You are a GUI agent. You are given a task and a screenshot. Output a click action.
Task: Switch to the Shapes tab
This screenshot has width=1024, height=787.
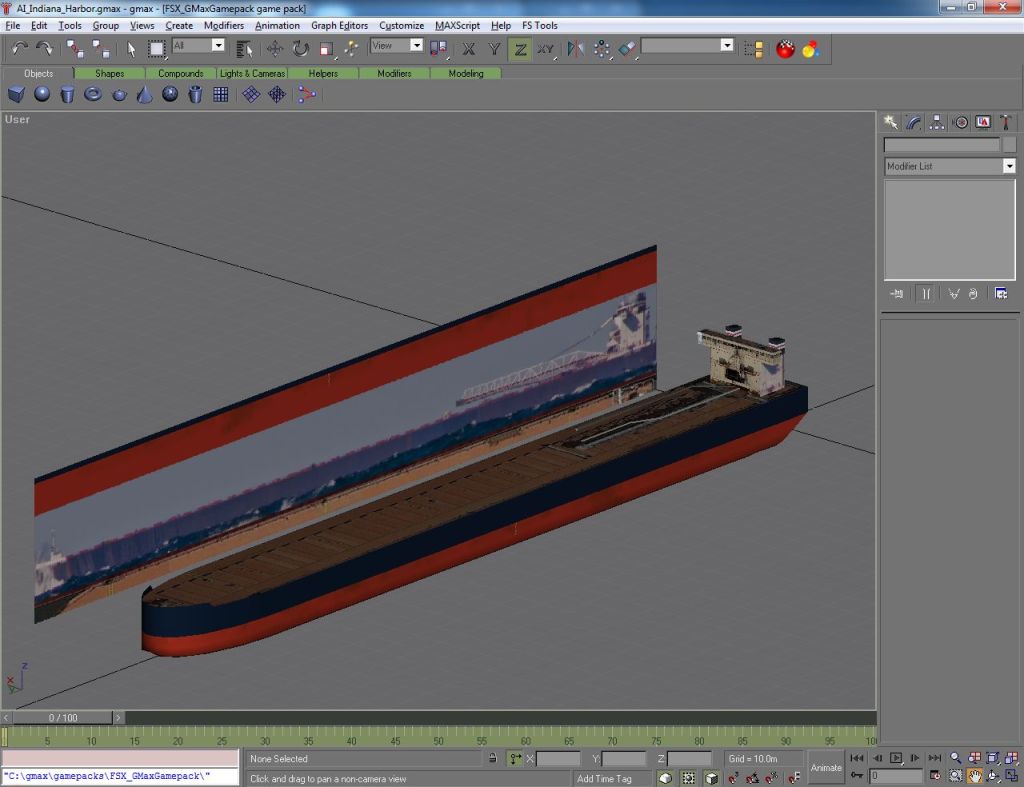click(110, 73)
